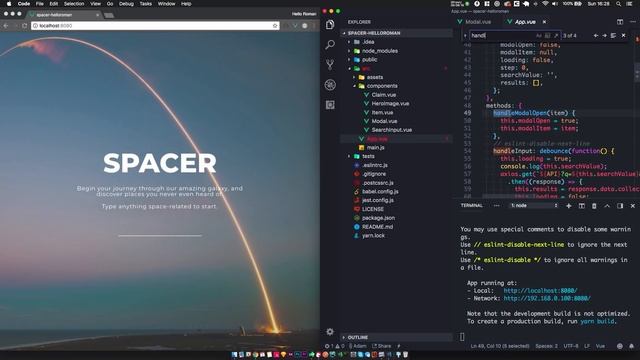This screenshot has width=640, height=360.
Task: Close the terminal panel
Action: (633, 206)
